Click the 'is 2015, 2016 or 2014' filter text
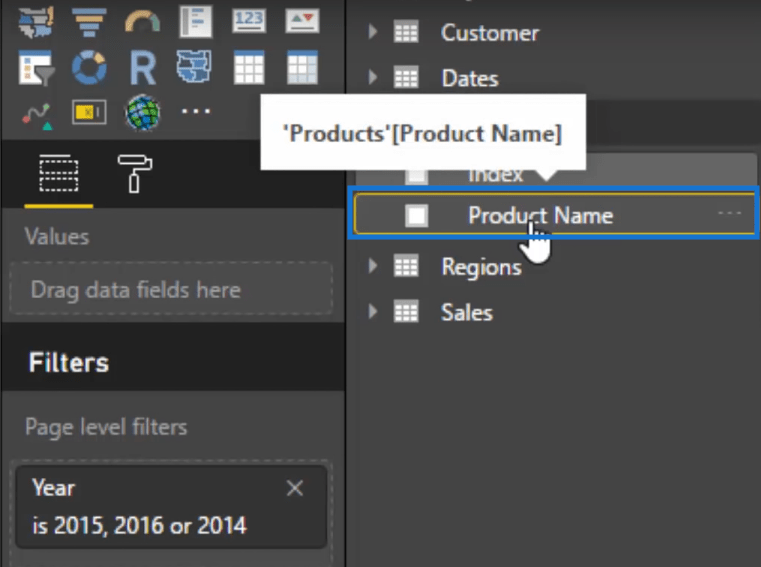 point(140,526)
